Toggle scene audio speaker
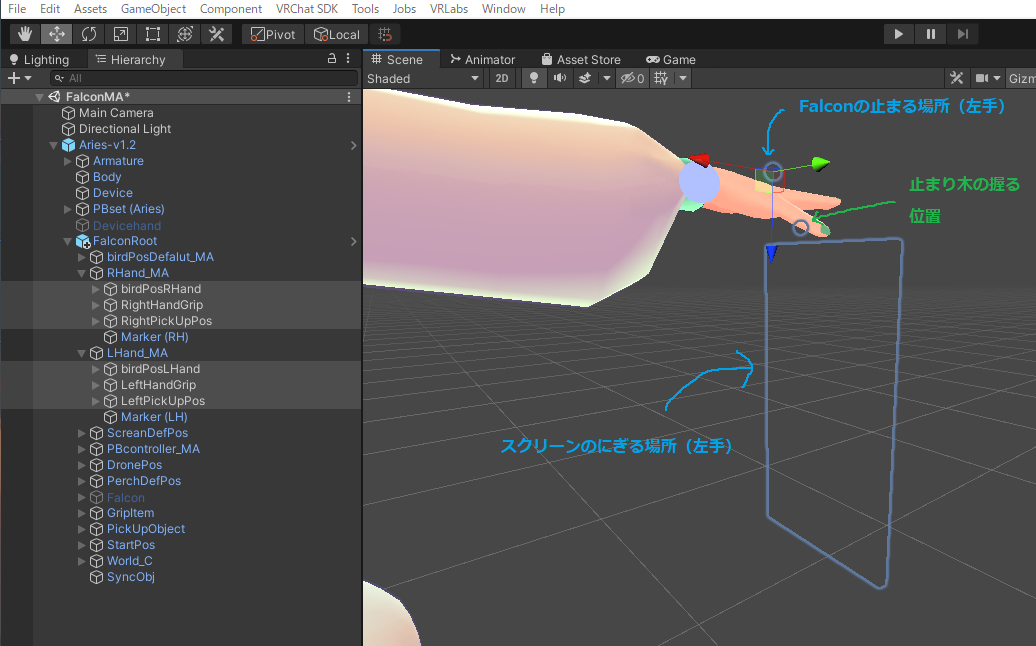 560,78
